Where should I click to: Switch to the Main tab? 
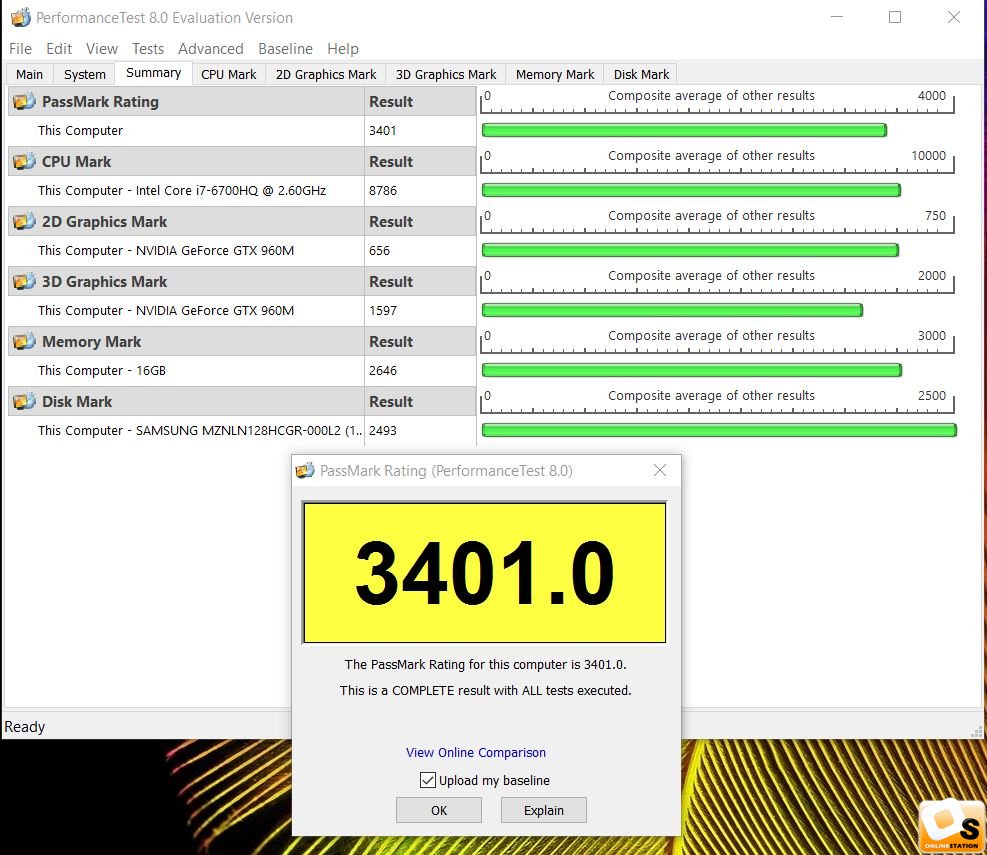(x=30, y=74)
